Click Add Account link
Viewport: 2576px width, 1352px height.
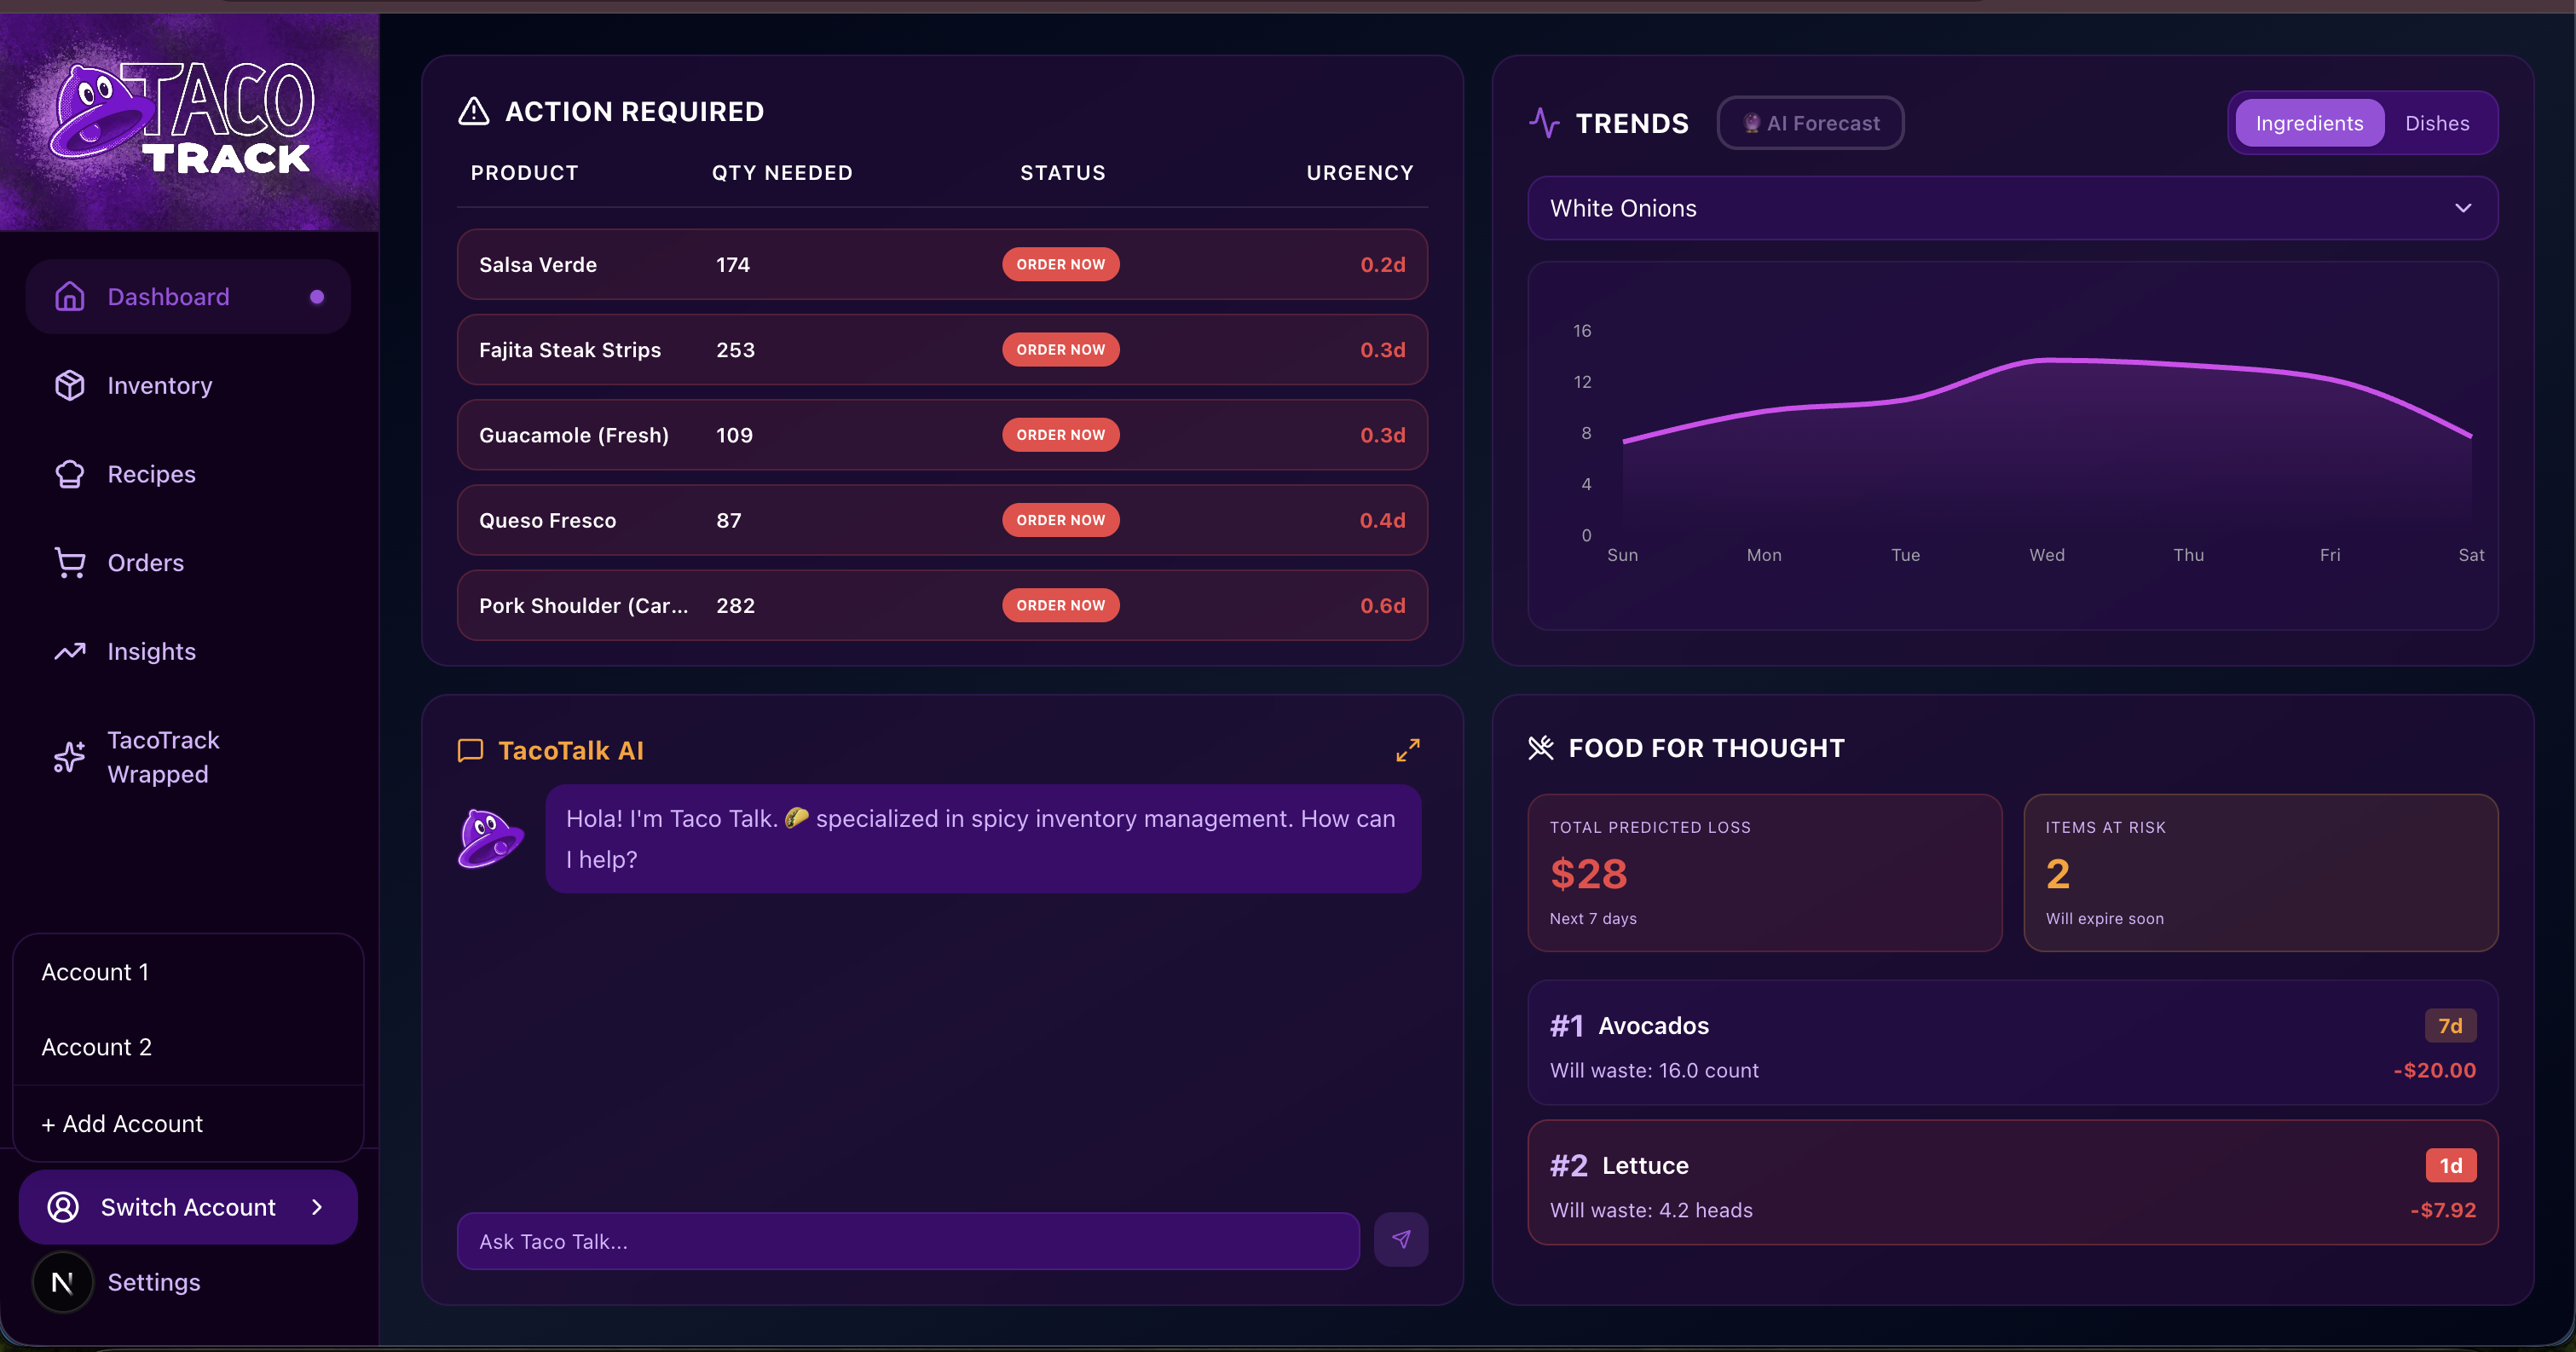click(x=122, y=1124)
